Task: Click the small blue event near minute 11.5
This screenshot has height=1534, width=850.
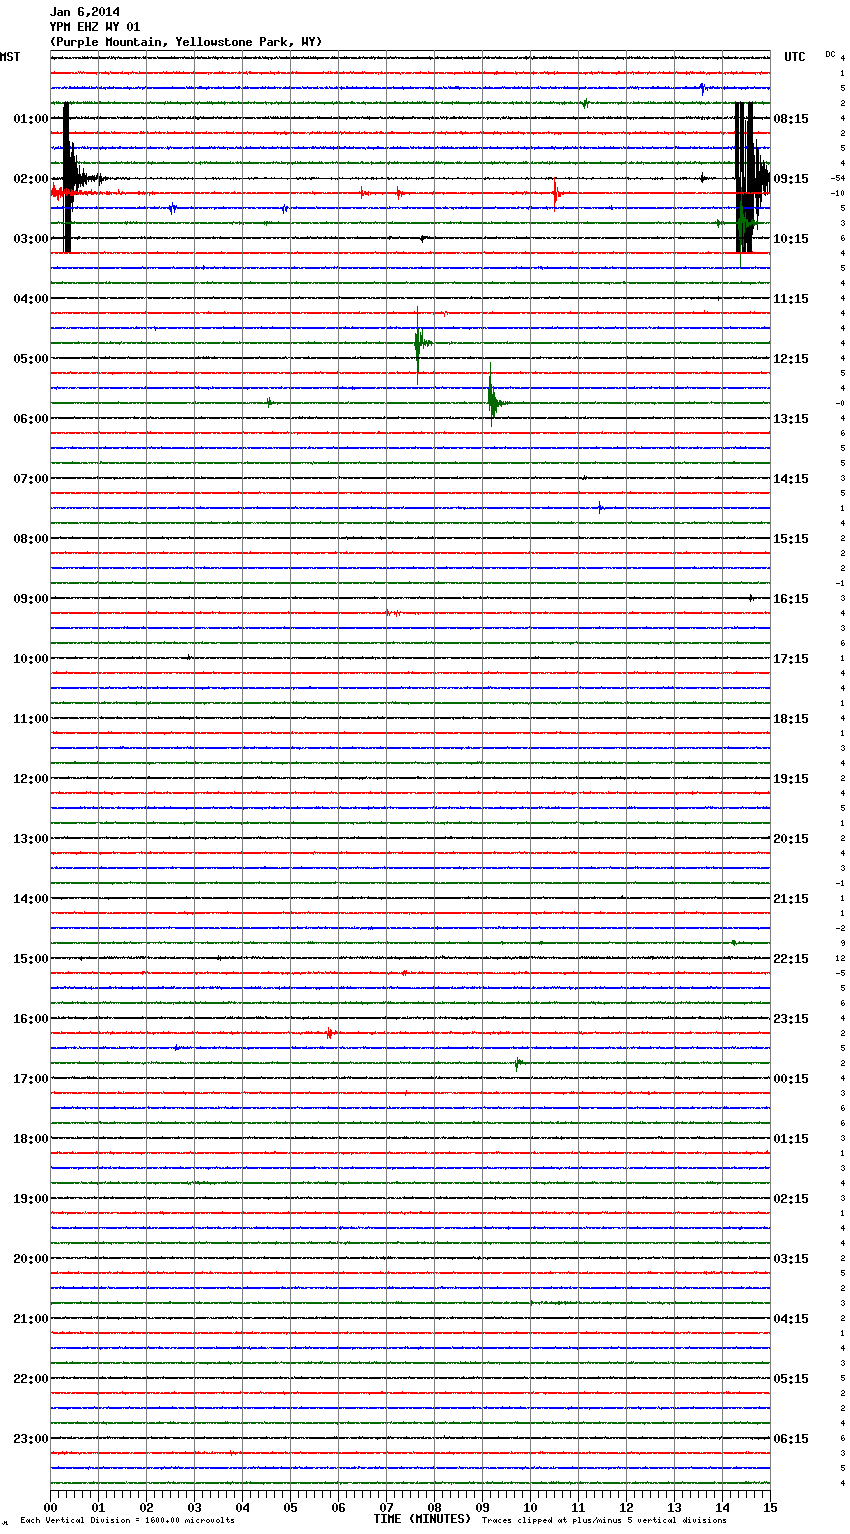Action: click(x=600, y=508)
